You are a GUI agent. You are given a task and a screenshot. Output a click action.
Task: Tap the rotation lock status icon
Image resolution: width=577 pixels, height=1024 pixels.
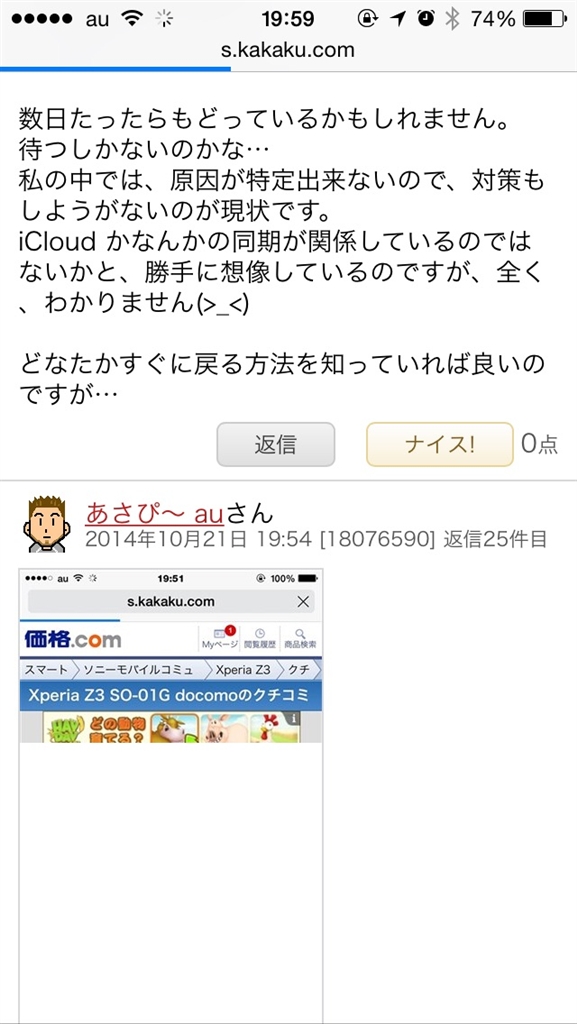(367, 19)
